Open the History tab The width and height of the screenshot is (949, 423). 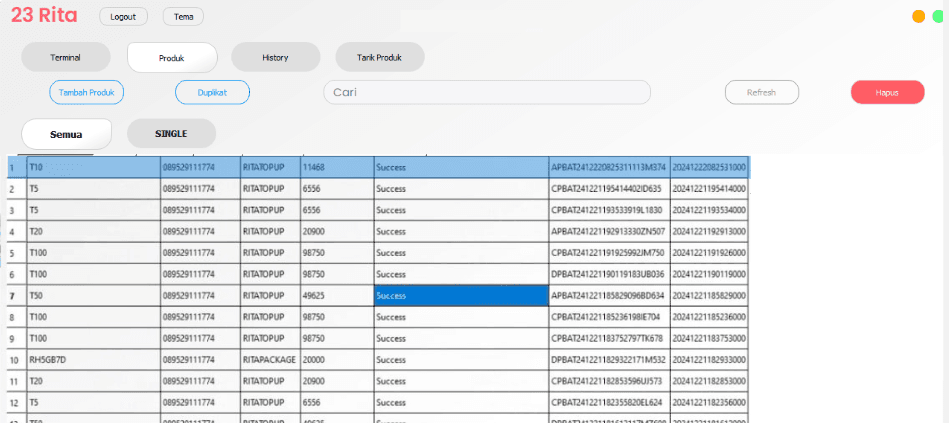pyautogui.click(x=275, y=57)
